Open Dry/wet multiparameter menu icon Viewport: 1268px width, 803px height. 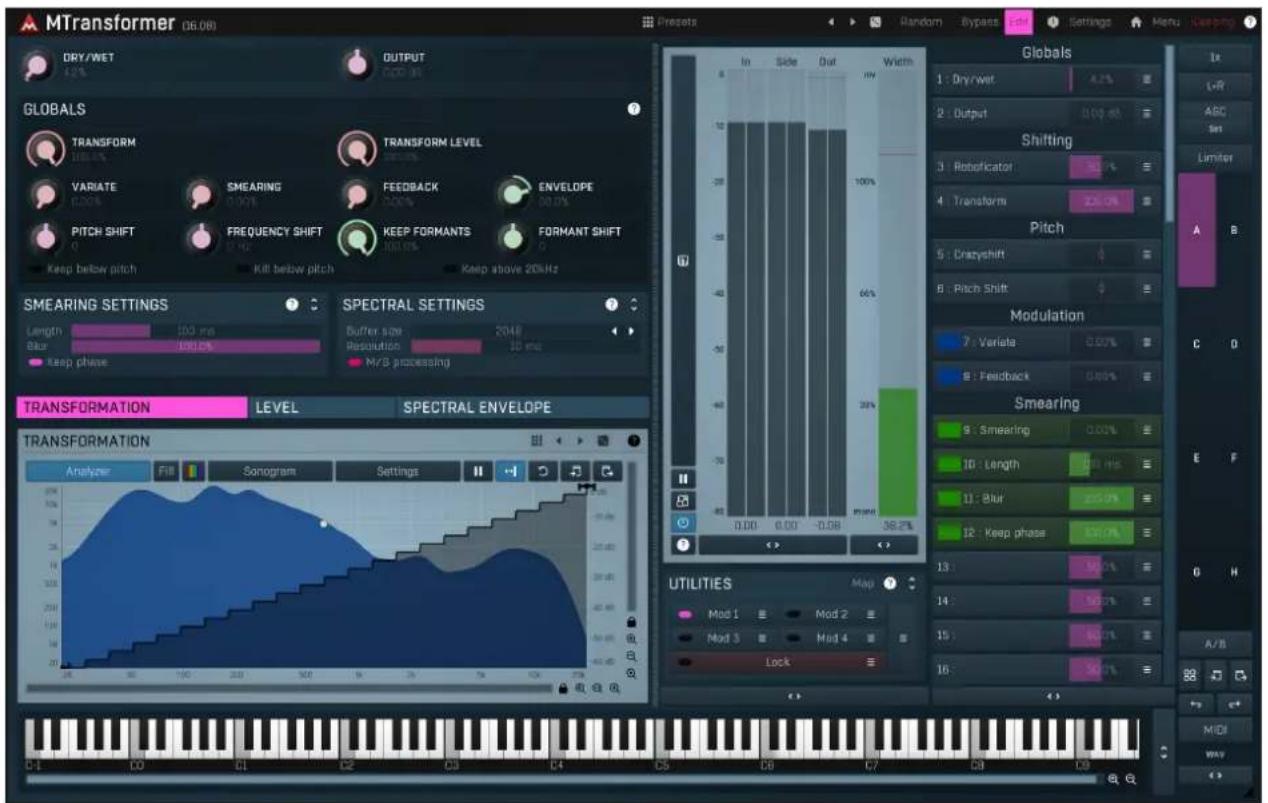1148,78
